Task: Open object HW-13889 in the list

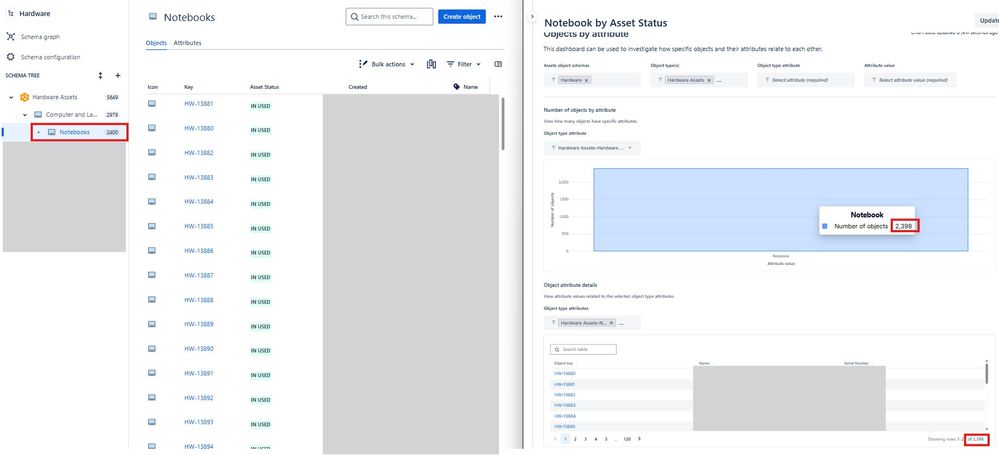Action: (199, 324)
